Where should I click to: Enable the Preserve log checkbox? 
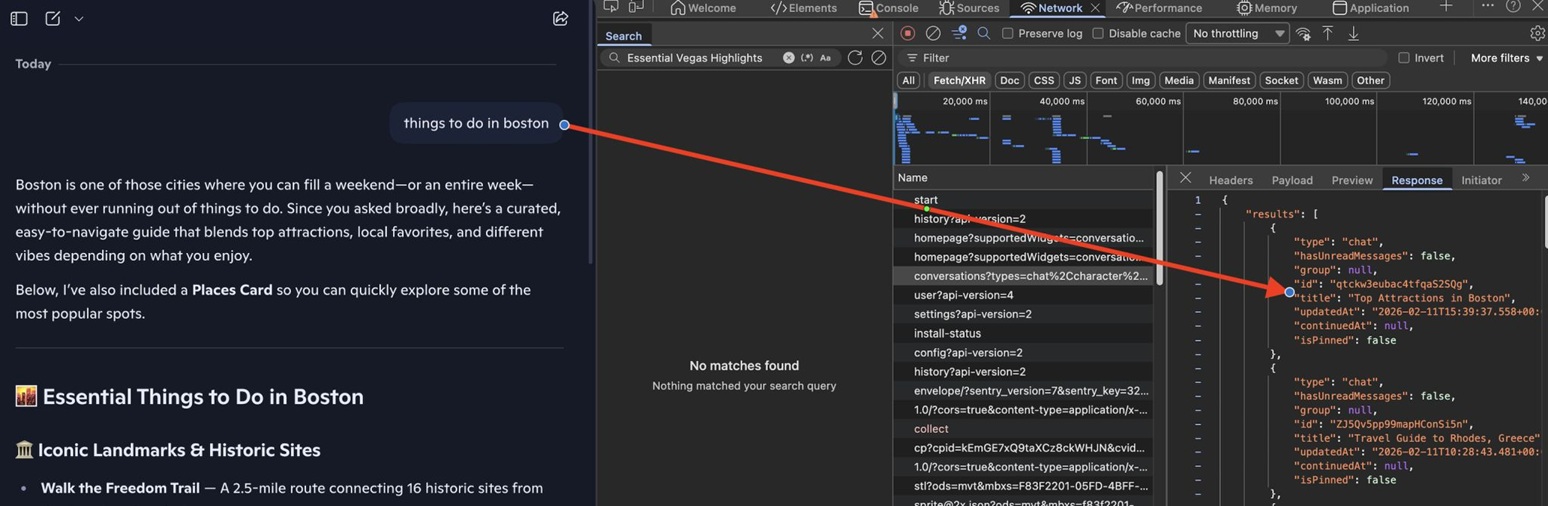[1008, 33]
